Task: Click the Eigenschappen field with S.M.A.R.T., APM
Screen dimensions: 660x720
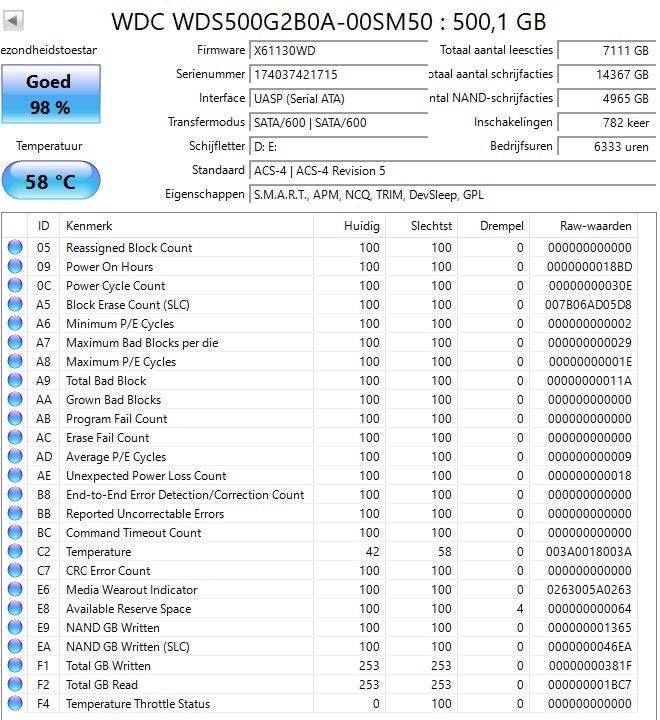Action: click(452, 195)
